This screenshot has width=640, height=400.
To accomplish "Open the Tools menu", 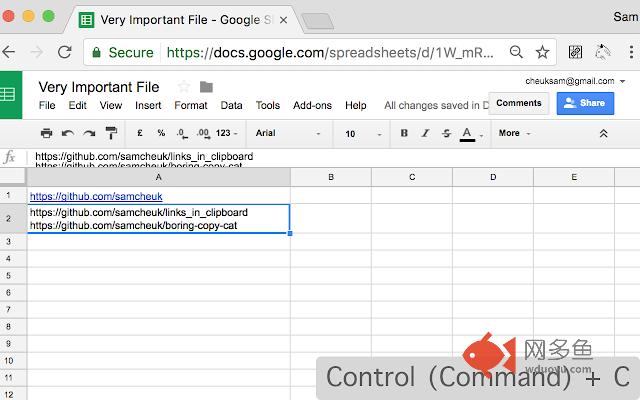I will pos(268,105).
